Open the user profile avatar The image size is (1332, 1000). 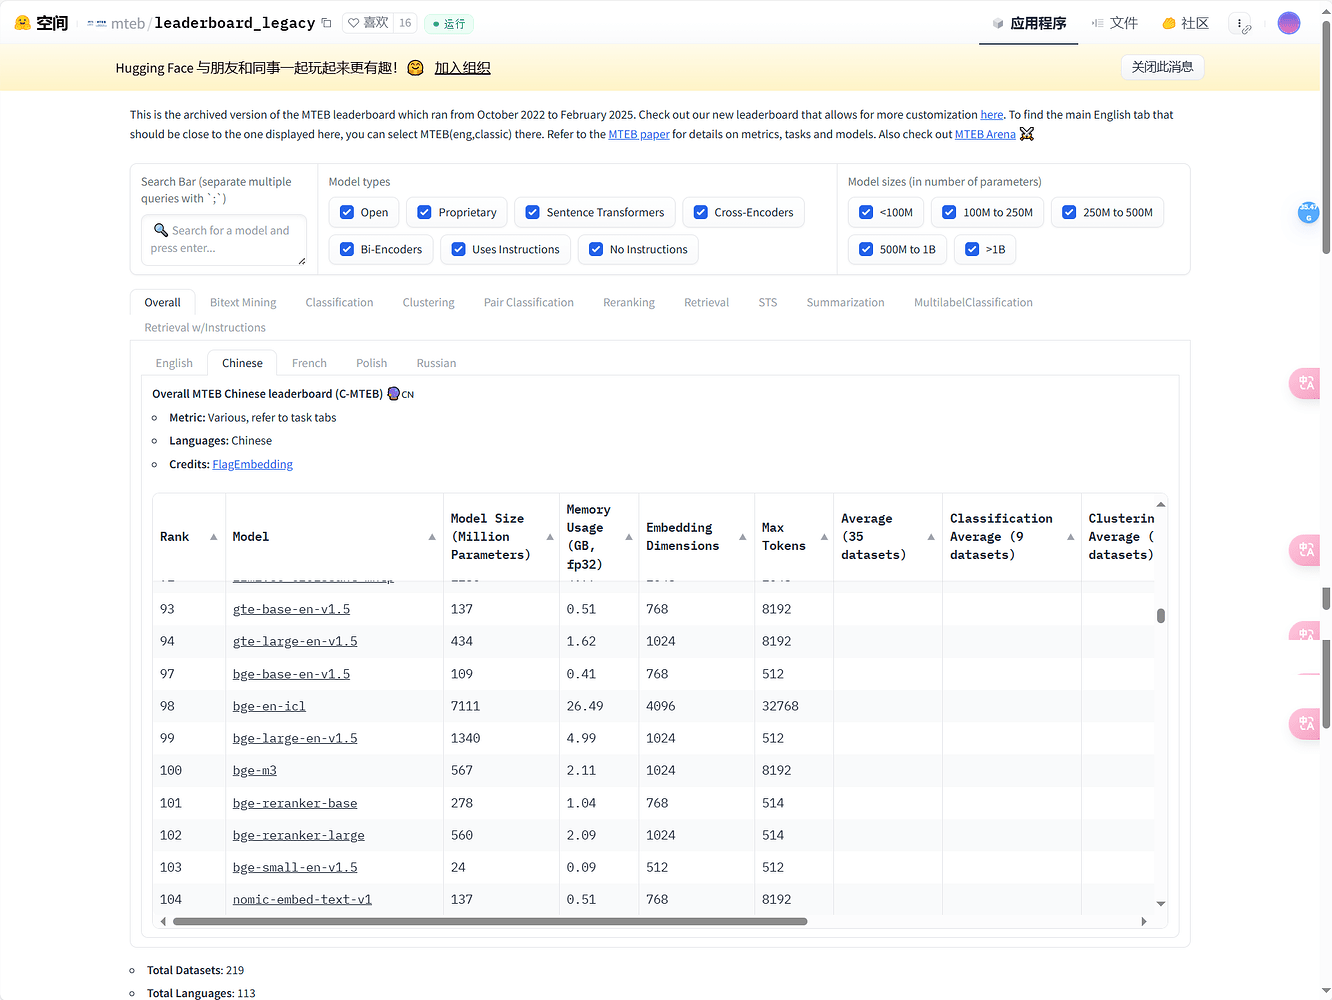(x=1289, y=23)
